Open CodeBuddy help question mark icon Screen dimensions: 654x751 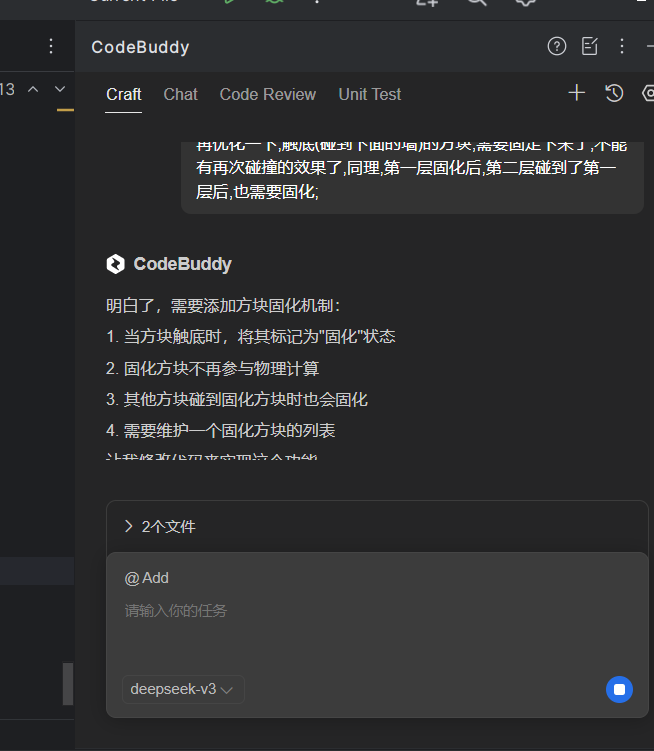coord(557,46)
